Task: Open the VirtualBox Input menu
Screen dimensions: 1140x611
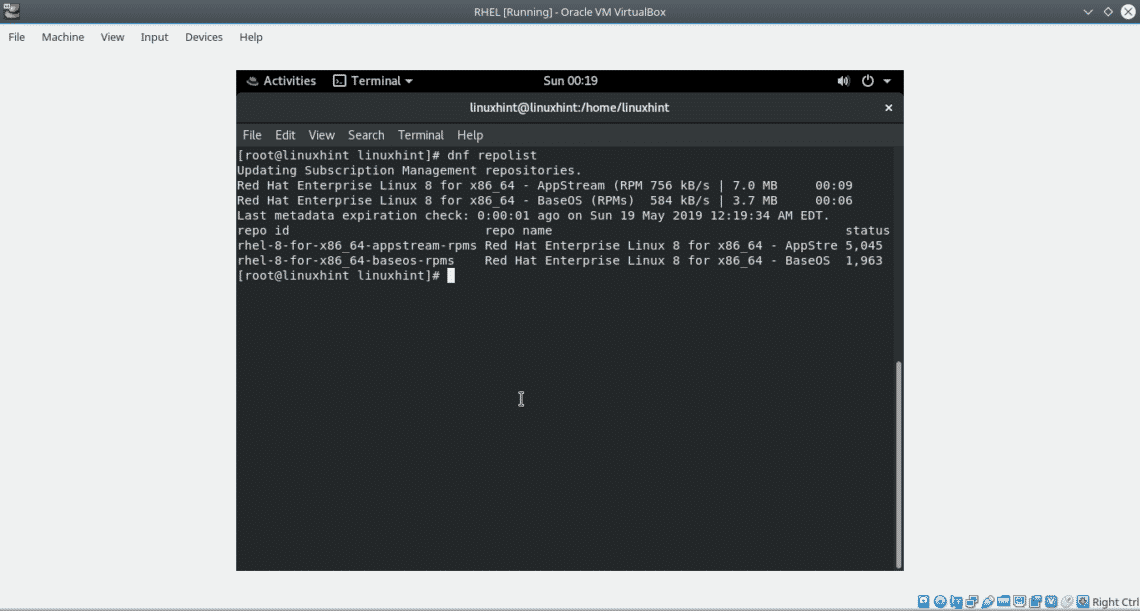Action: [154, 37]
